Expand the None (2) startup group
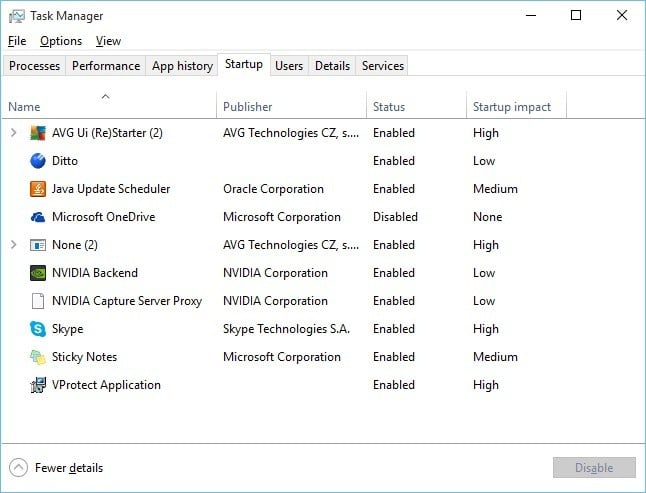 pyautogui.click(x=13, y=245)
